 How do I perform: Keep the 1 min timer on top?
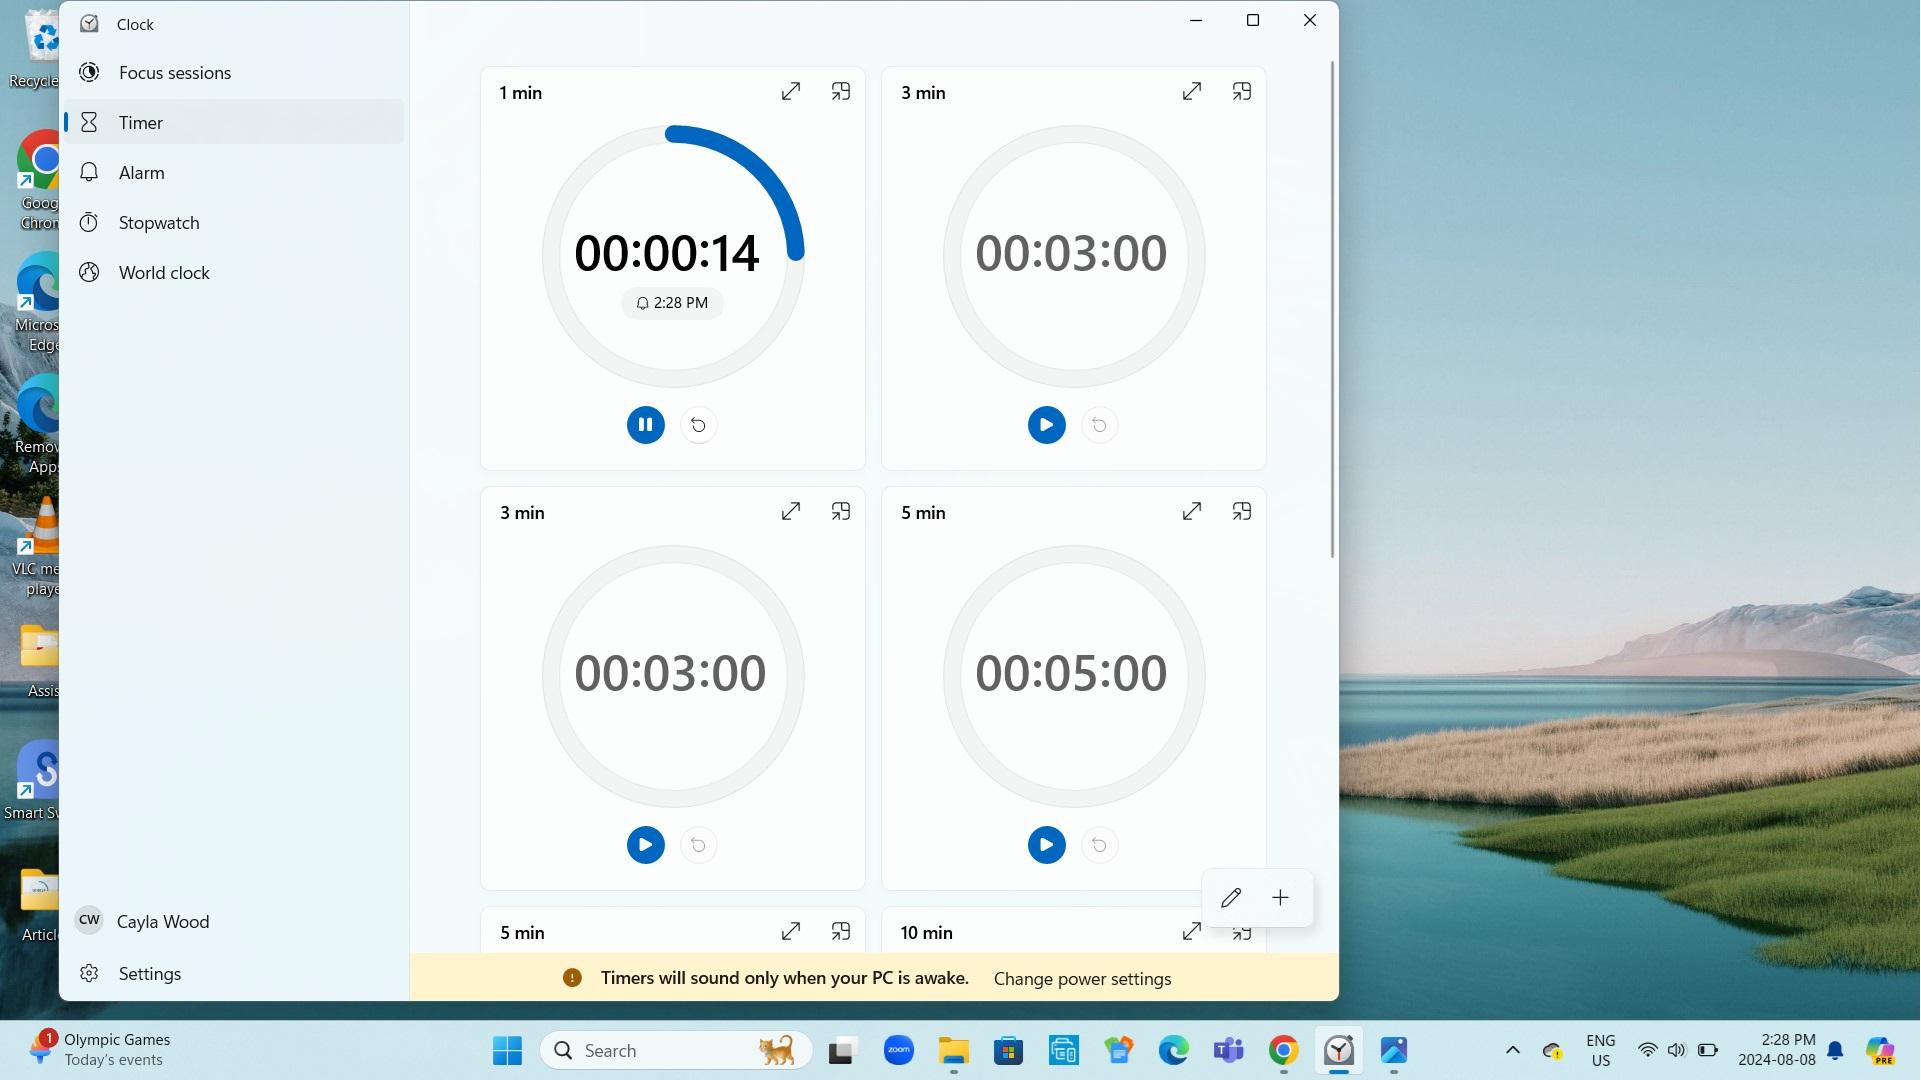pyautogui.click(x=841, y=91)
